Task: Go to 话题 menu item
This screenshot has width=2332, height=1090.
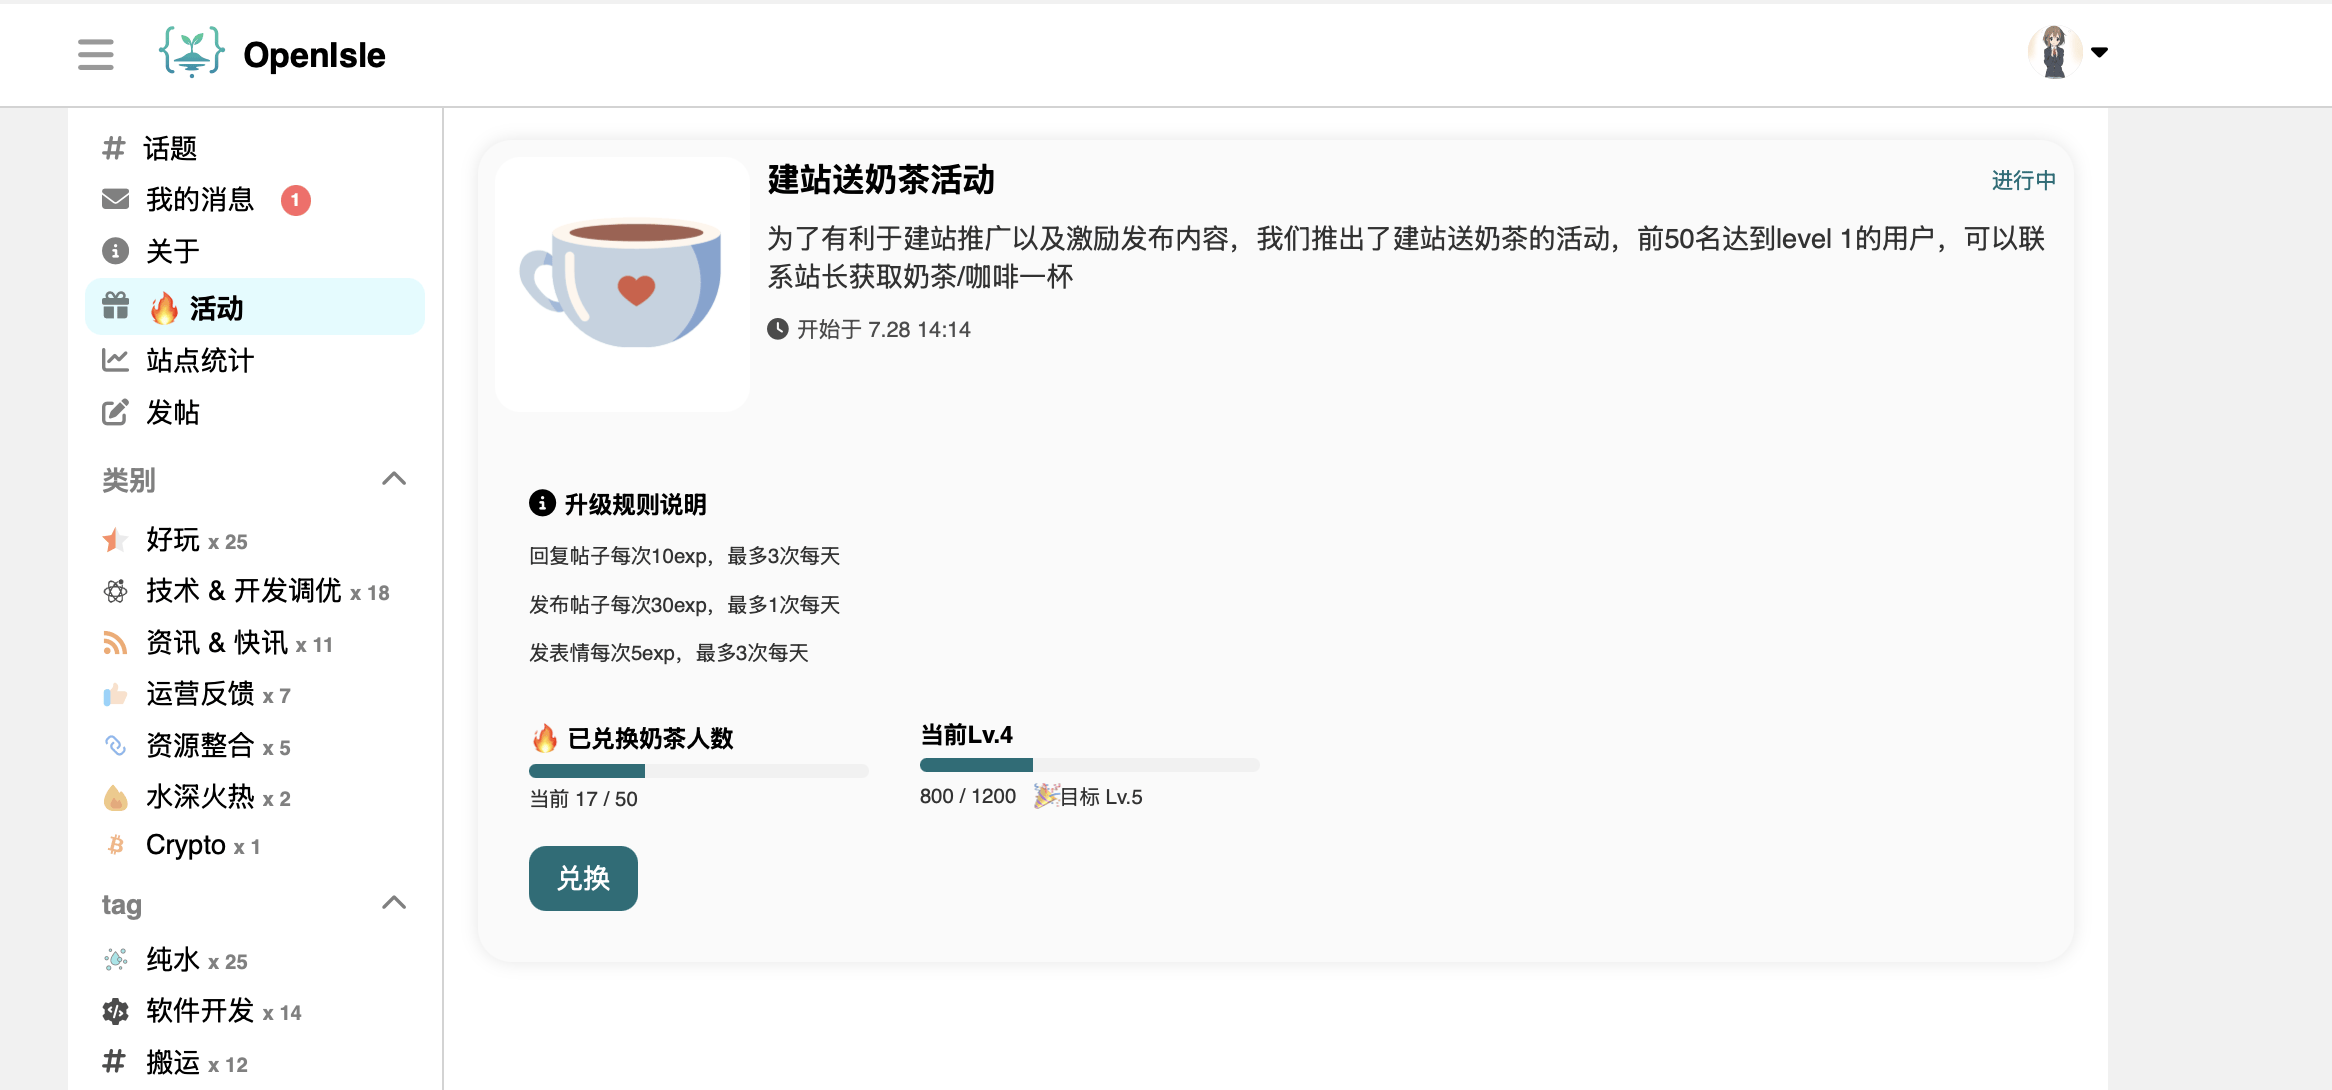Action: pyautogui.click(x=255, y=148)
